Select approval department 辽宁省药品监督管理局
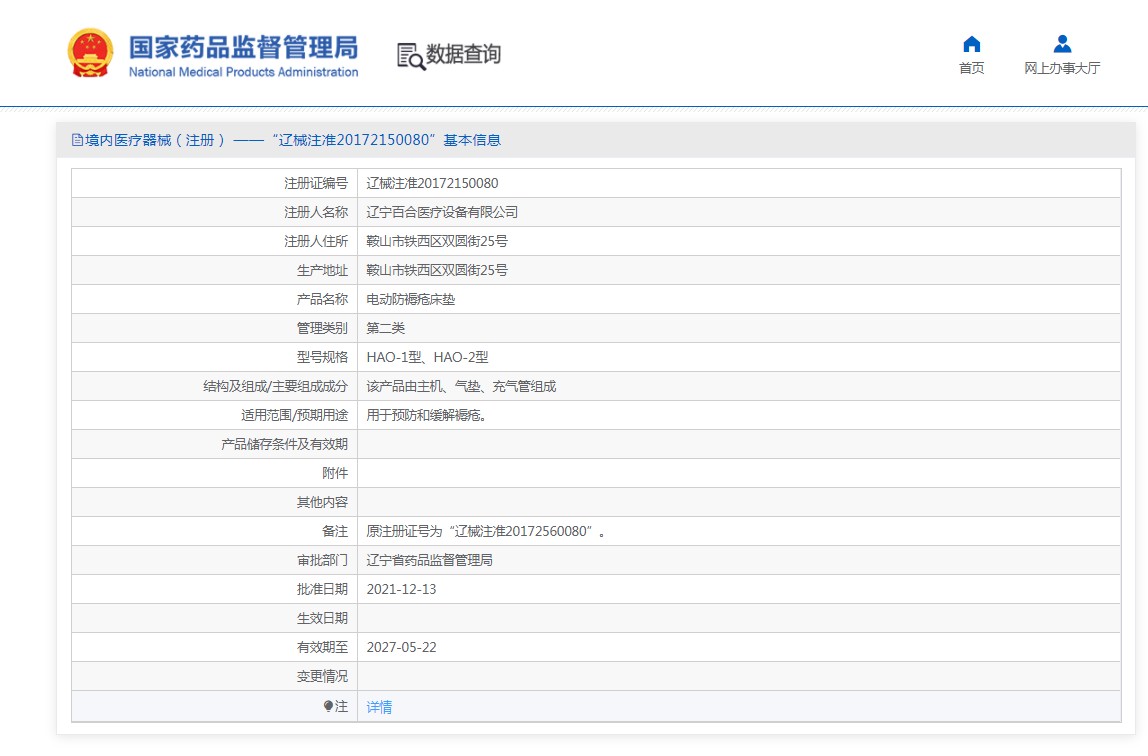The width and height of the screenshot is (1148, 756). [430, 560]
